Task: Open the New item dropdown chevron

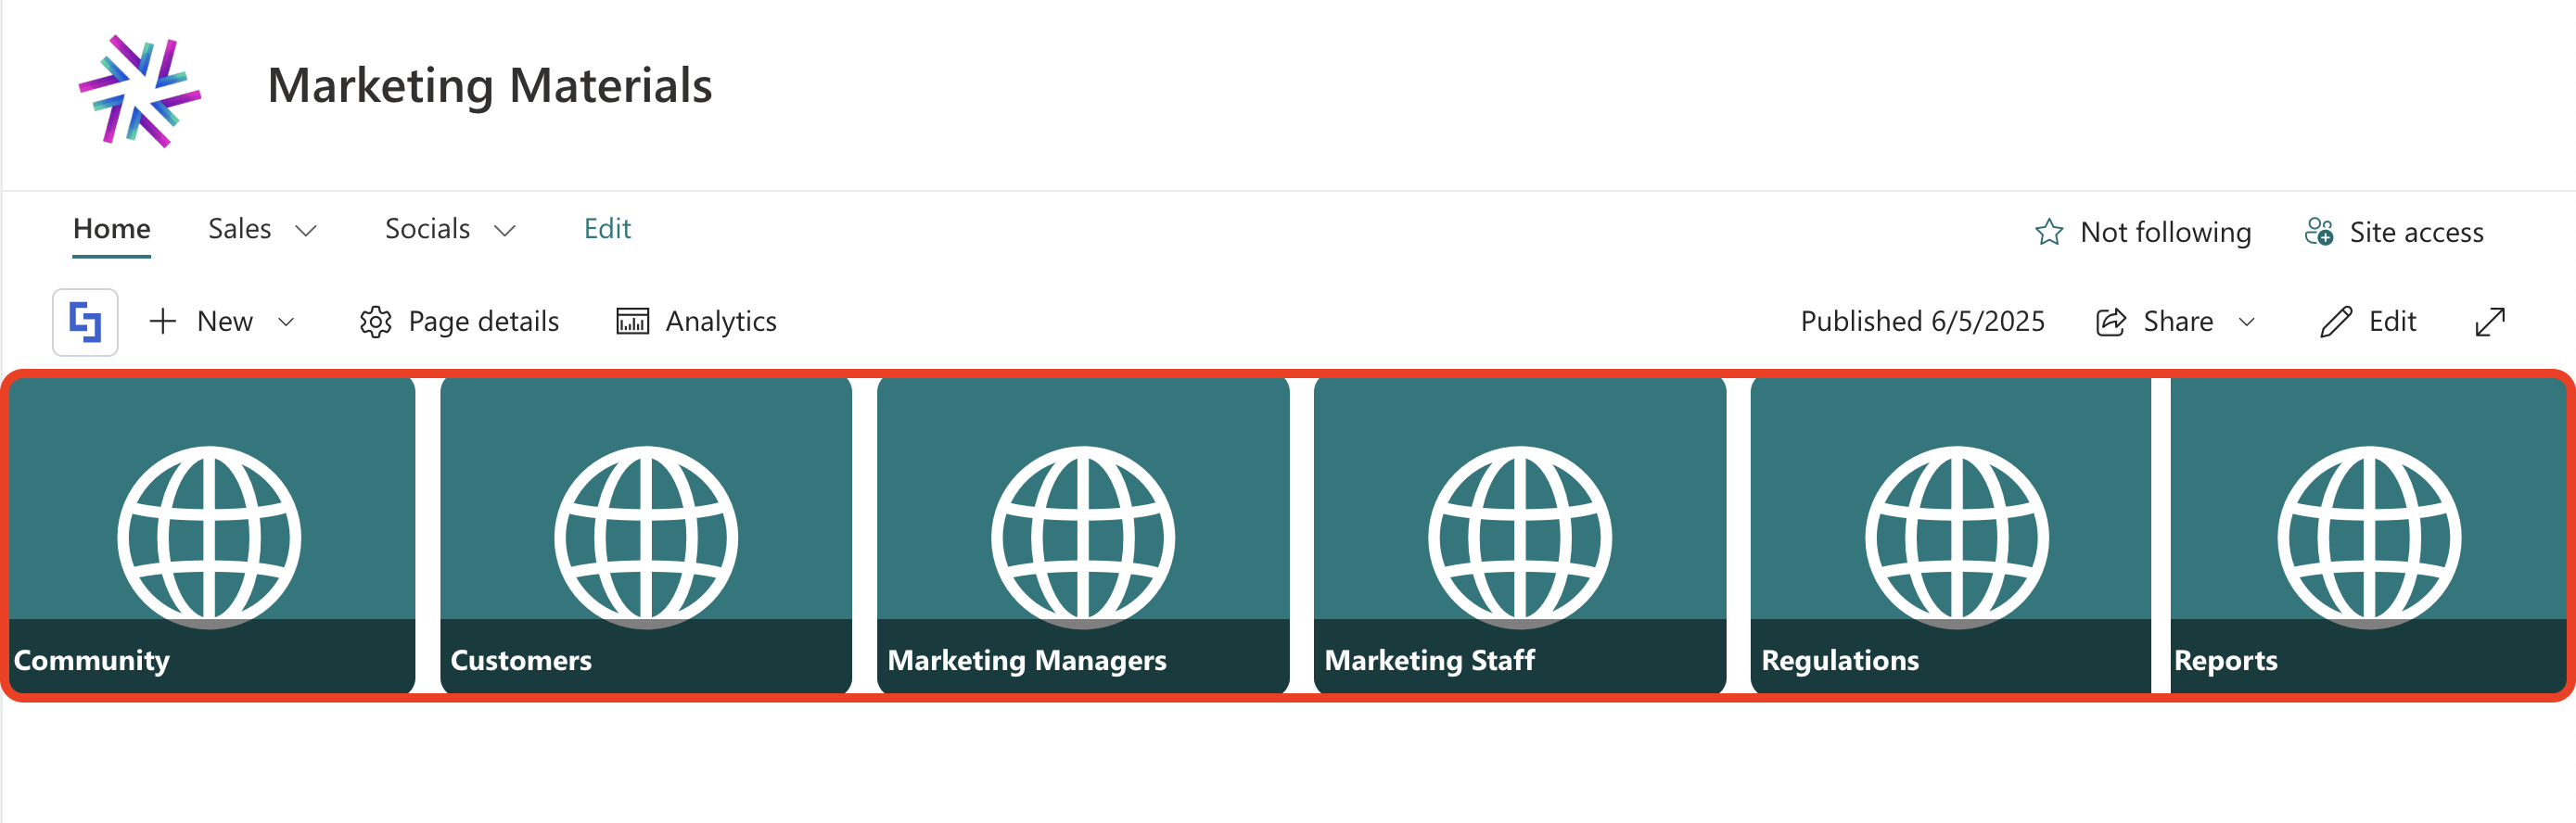Action: tap(286, 322)
